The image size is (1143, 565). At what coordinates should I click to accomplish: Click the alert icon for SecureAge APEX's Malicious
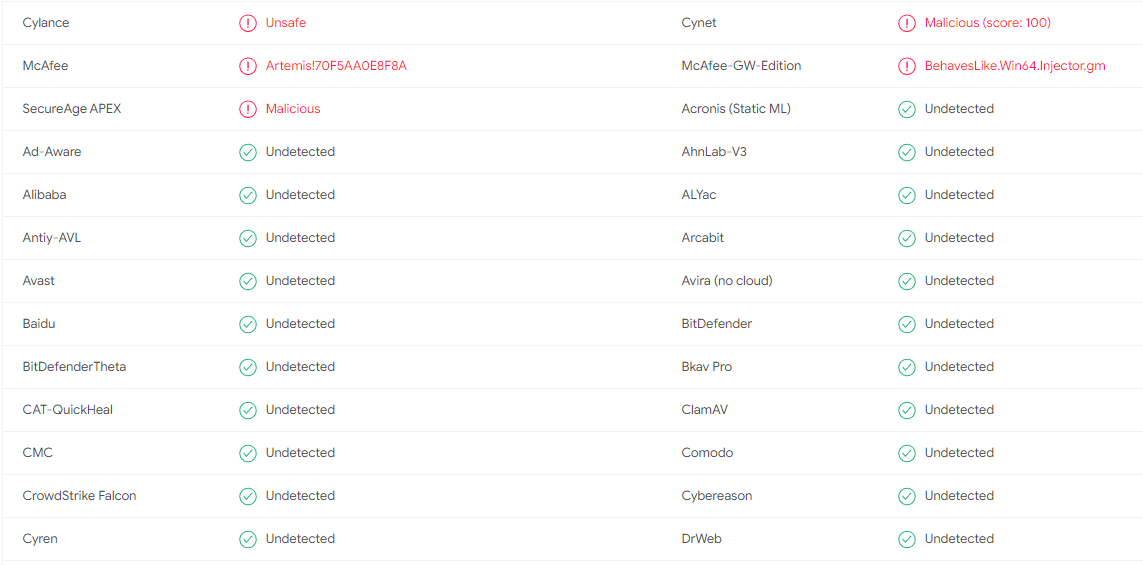248,109
